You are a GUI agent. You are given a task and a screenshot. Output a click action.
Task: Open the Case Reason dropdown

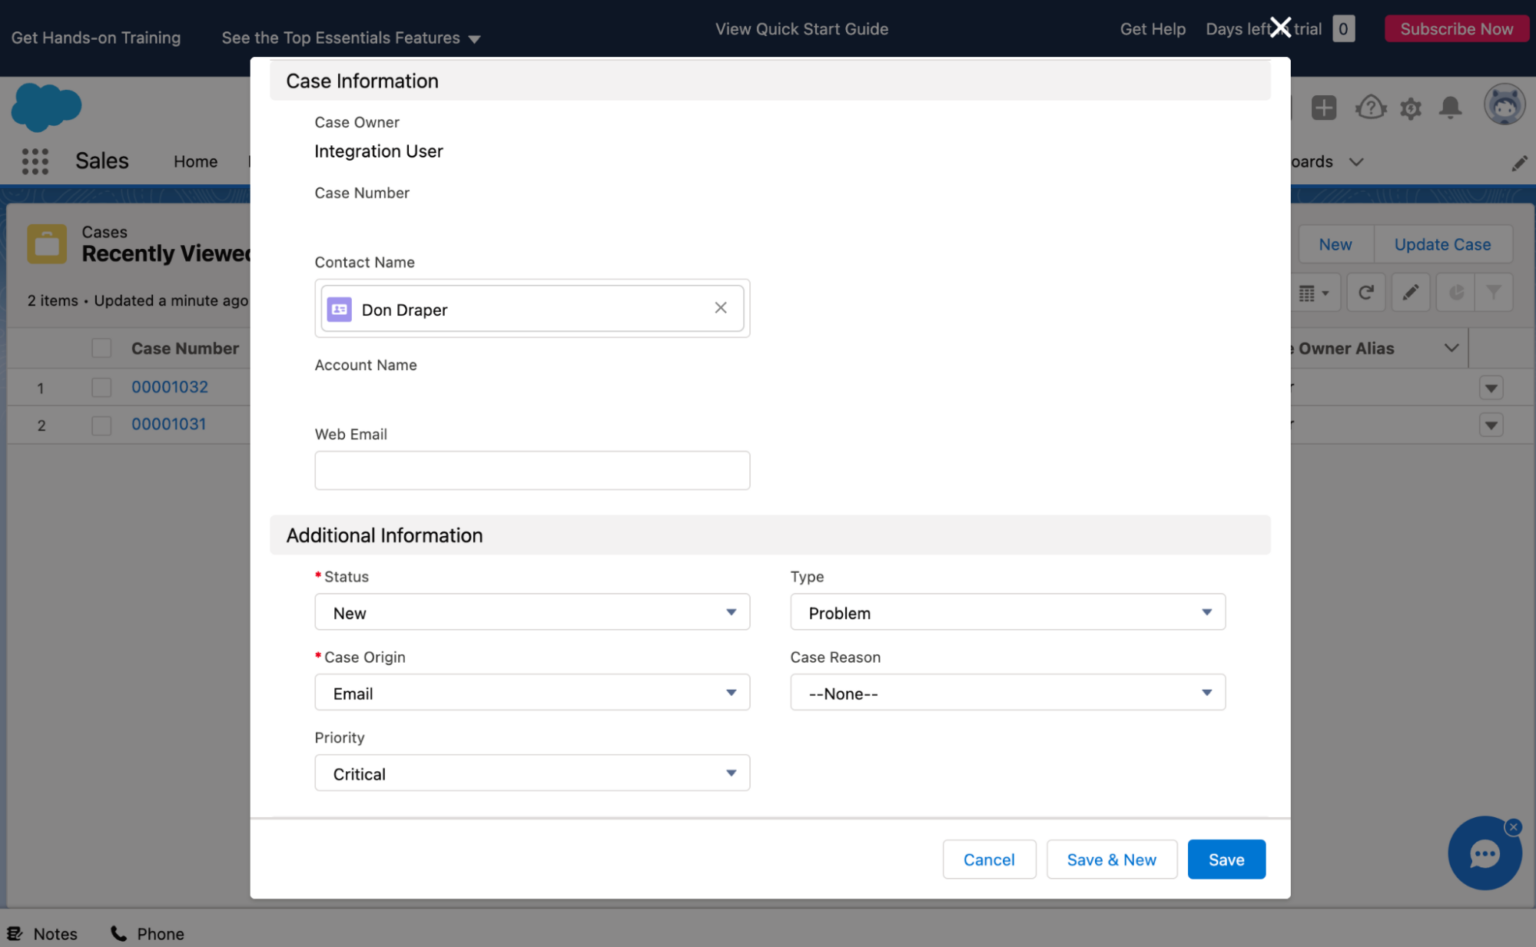coord(1007,692)
